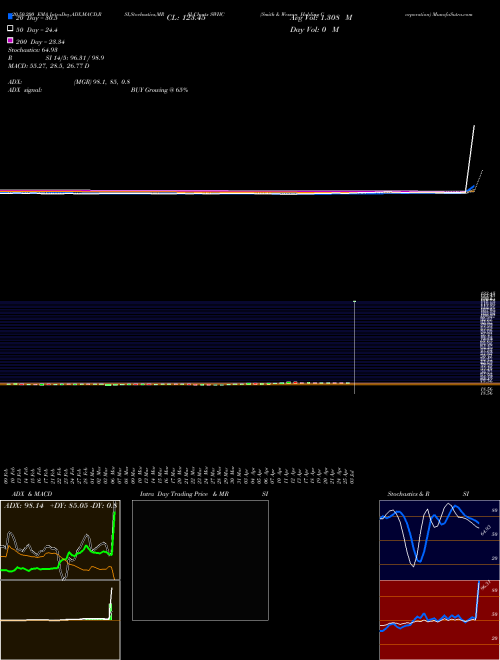The width and height of the screenshot is (500, 660).
Task: Click the 'Day Vol: 0 M' label
Action: pos(314,29)
